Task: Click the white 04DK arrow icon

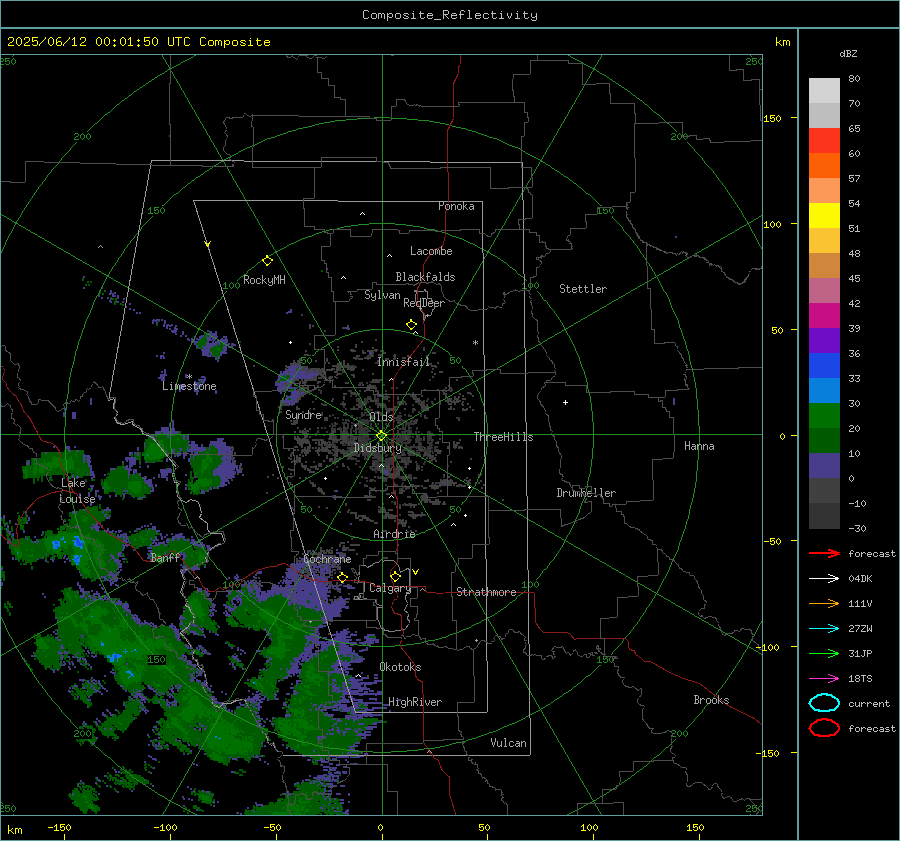Action: coord(824,579)
